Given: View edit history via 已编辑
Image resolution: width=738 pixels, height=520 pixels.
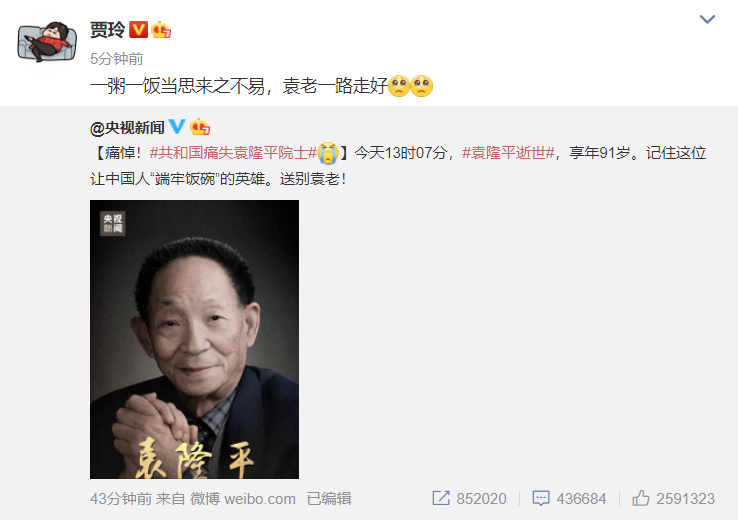Looking at the screenshot, I should tap(329, 499).
